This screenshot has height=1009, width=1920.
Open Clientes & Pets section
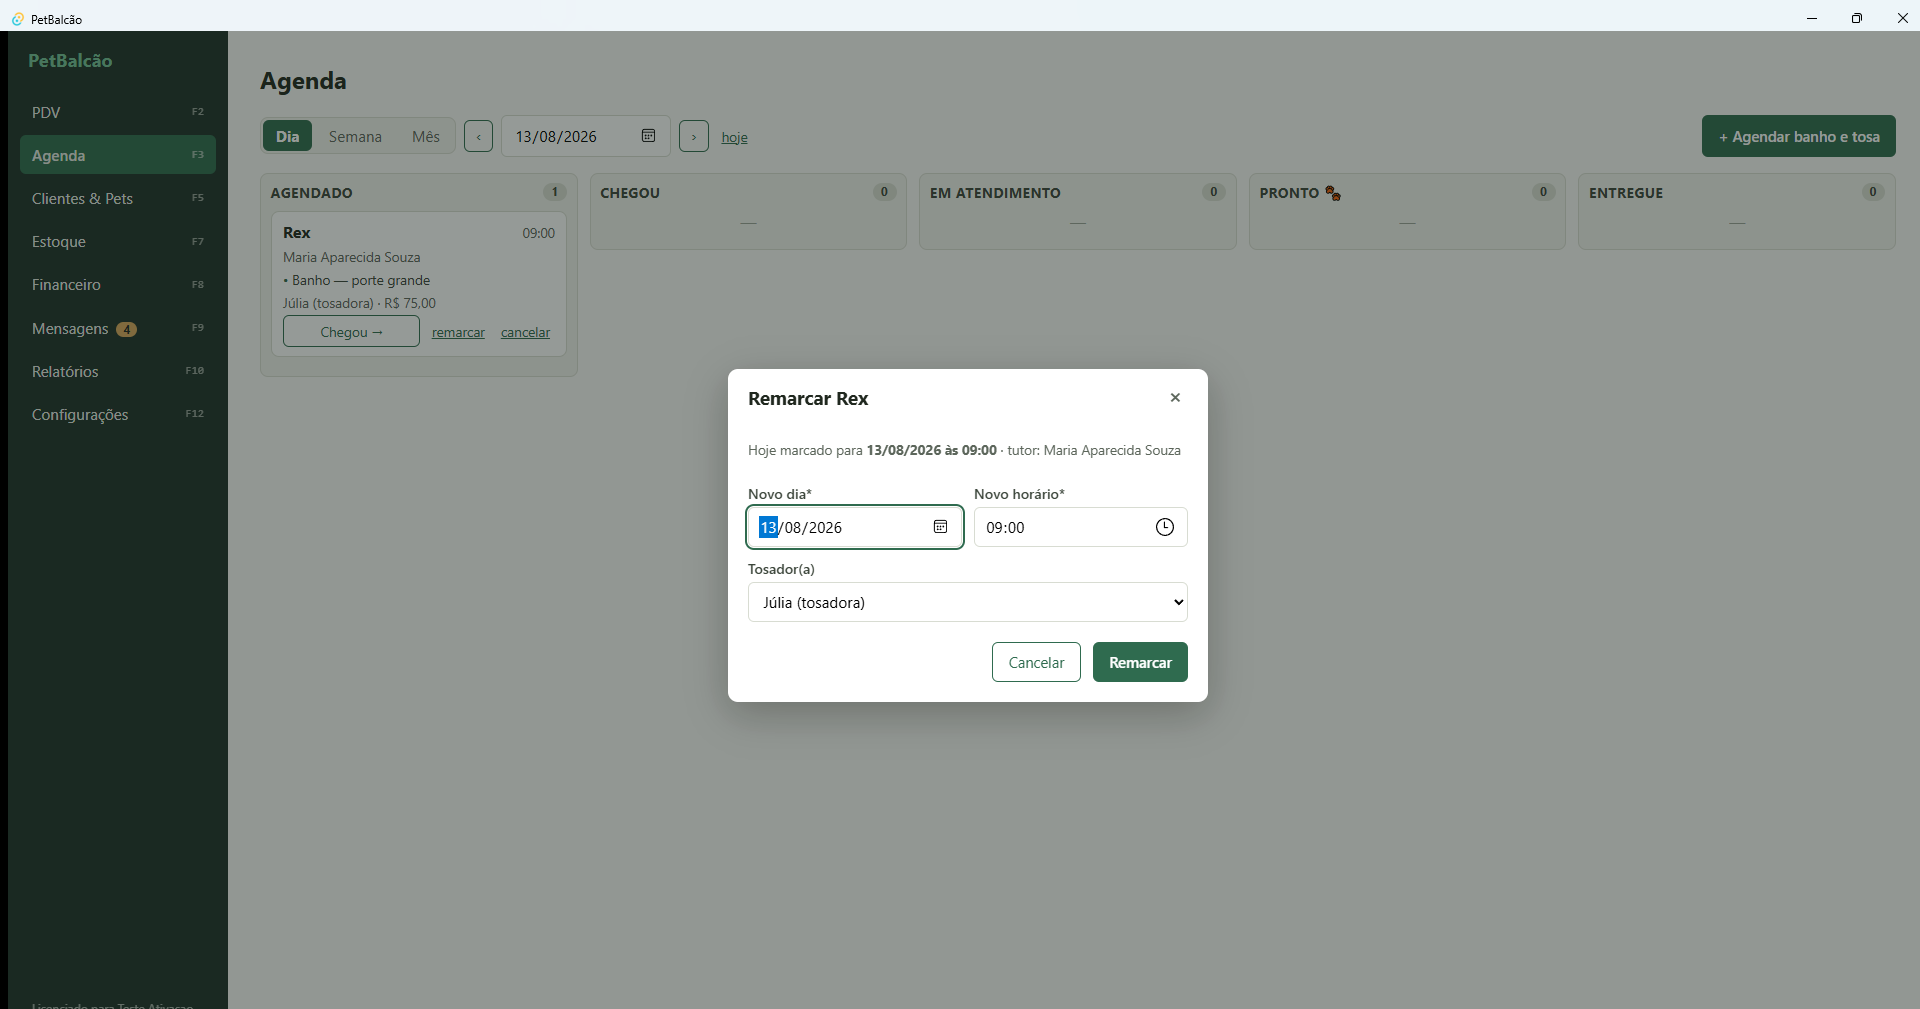[118, 198]
